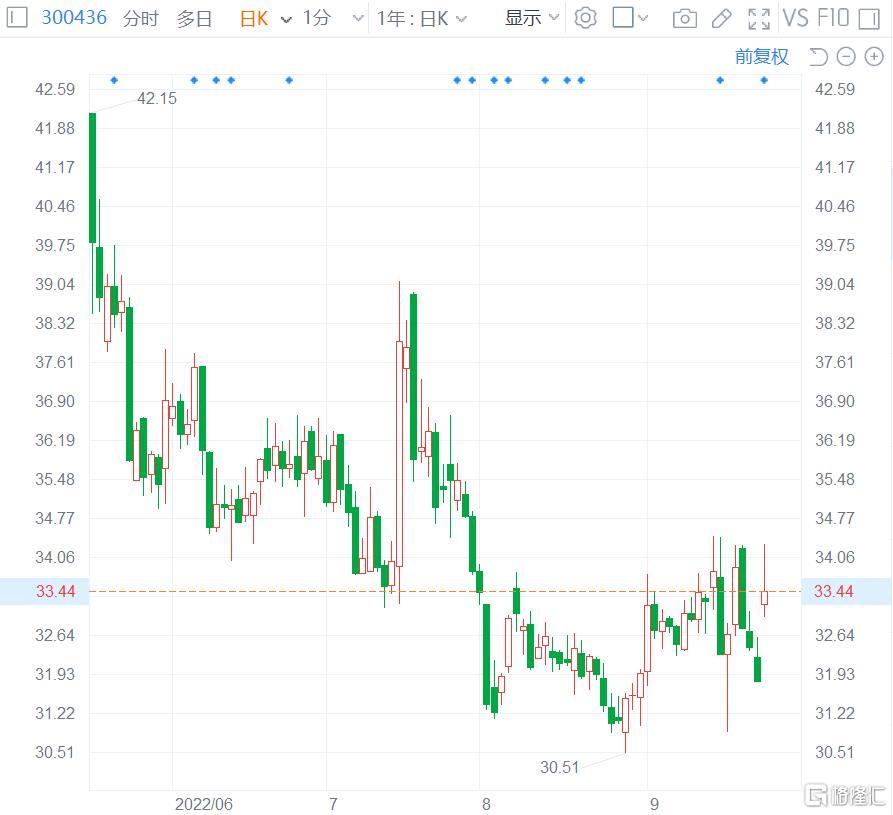Switch to the 分时 intraday view
The image size is (893, 815).
[140, 18]
